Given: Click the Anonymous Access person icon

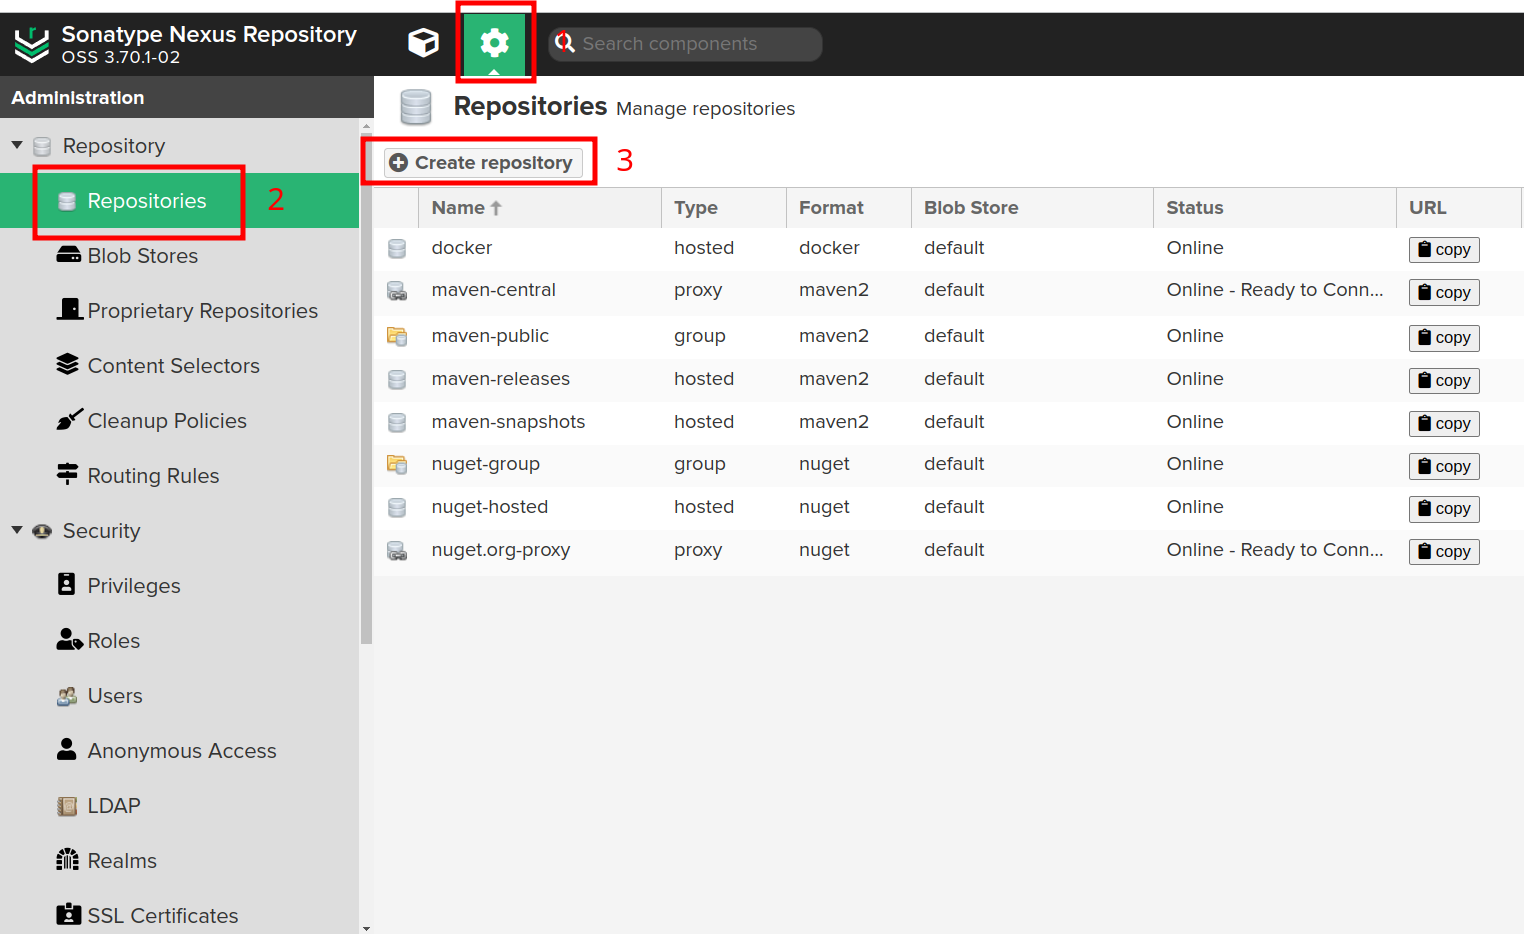Looking at the screenshot, I should coord(67,749).
